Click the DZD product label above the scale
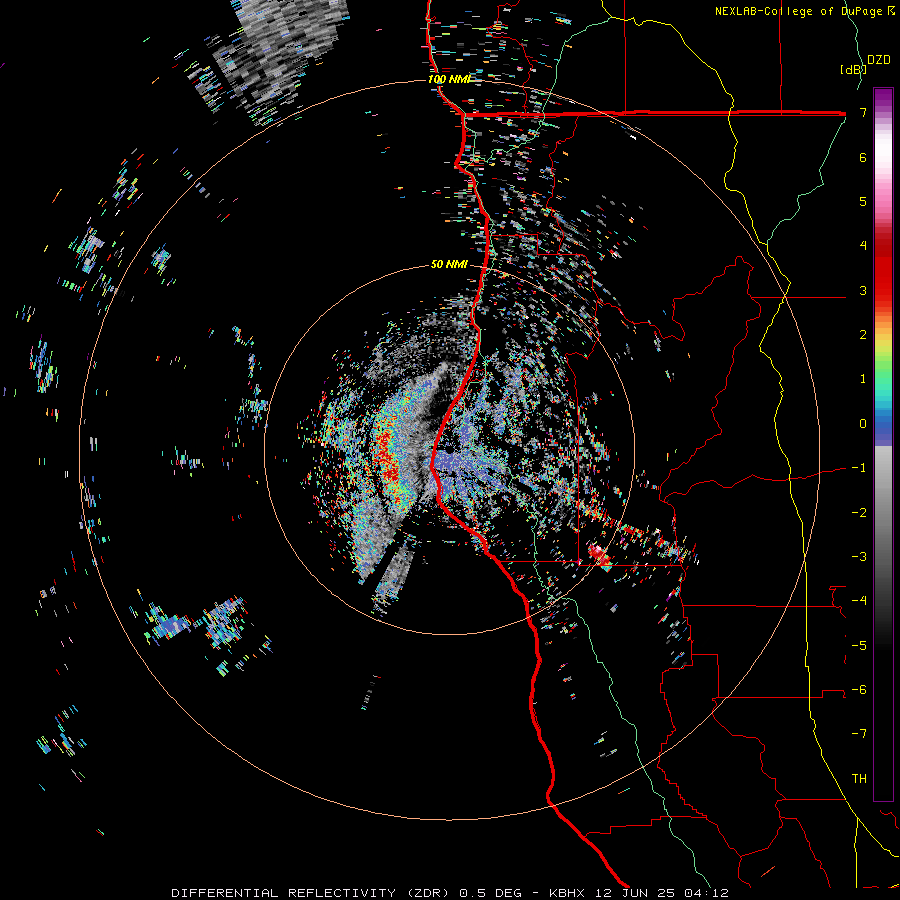 879,60
